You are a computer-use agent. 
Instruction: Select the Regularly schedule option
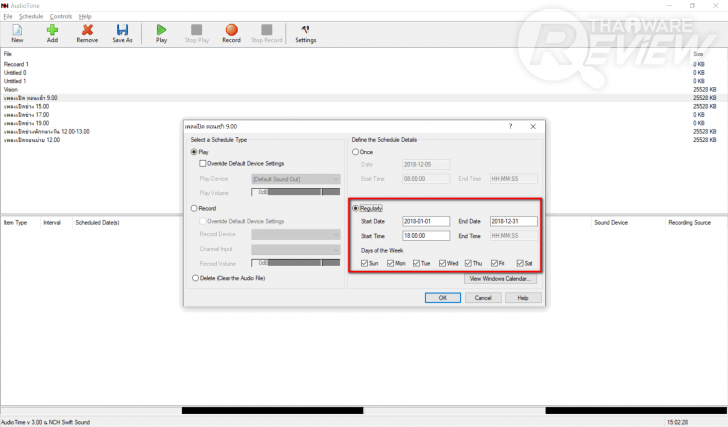tap(356, 208)
